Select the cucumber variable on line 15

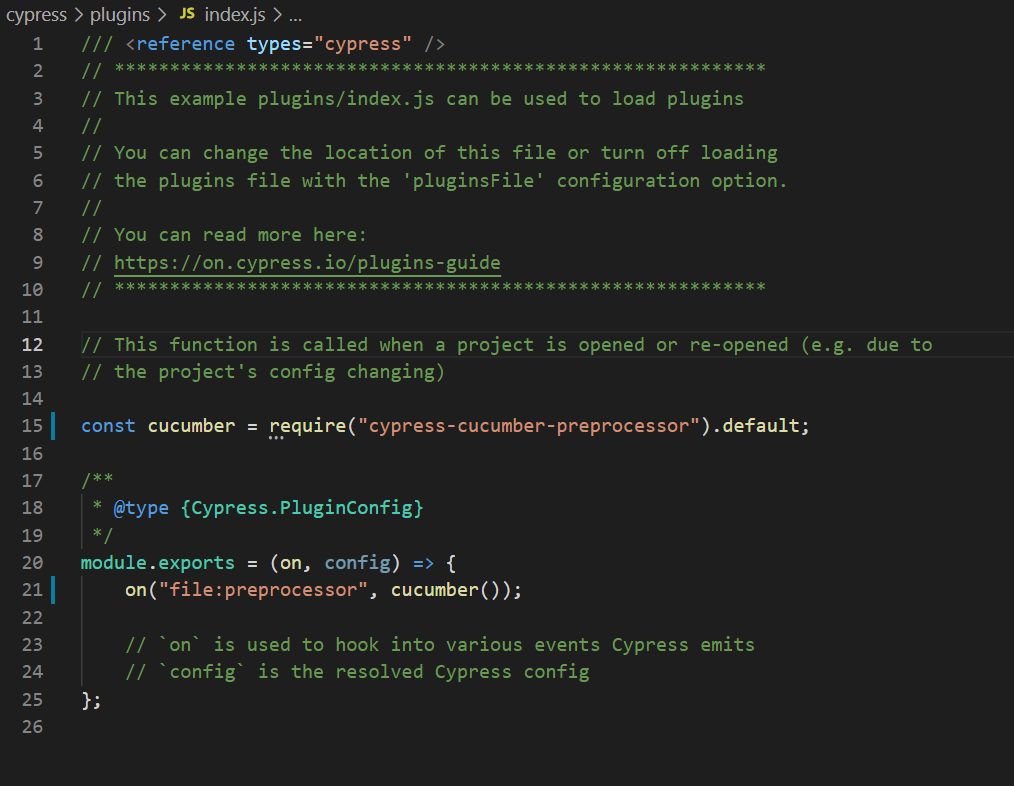pyautogui.click(x=191, y=425)
